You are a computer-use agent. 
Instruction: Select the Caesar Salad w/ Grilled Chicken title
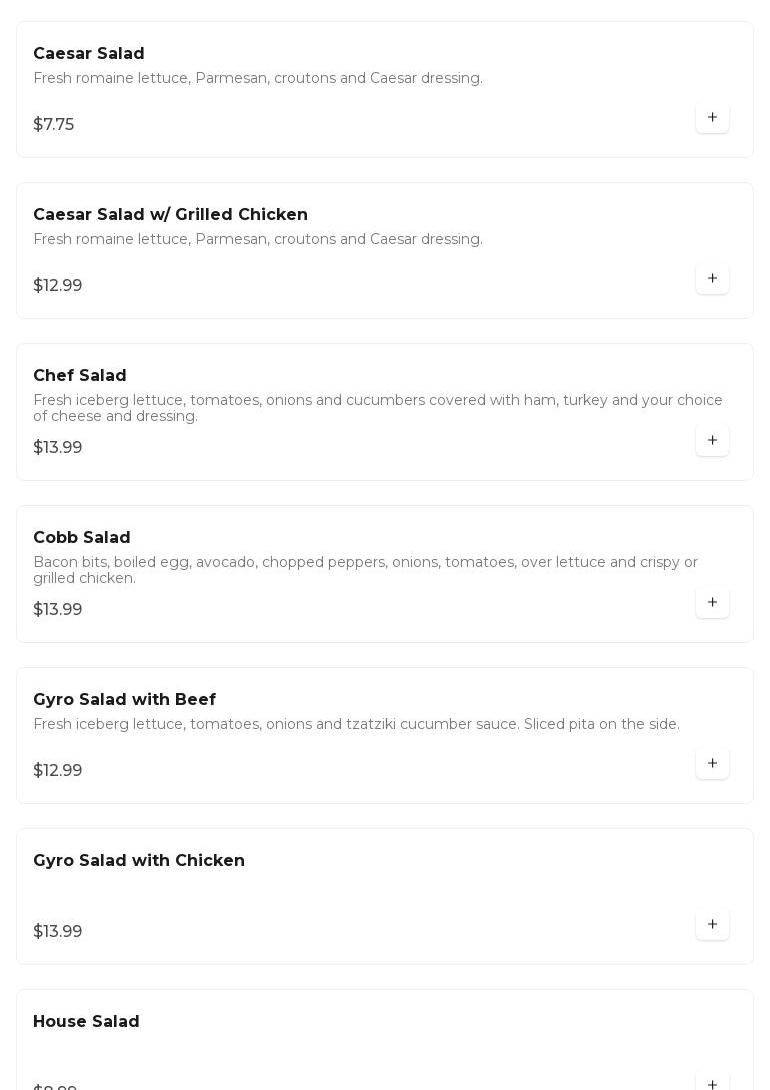click(170, 215)
